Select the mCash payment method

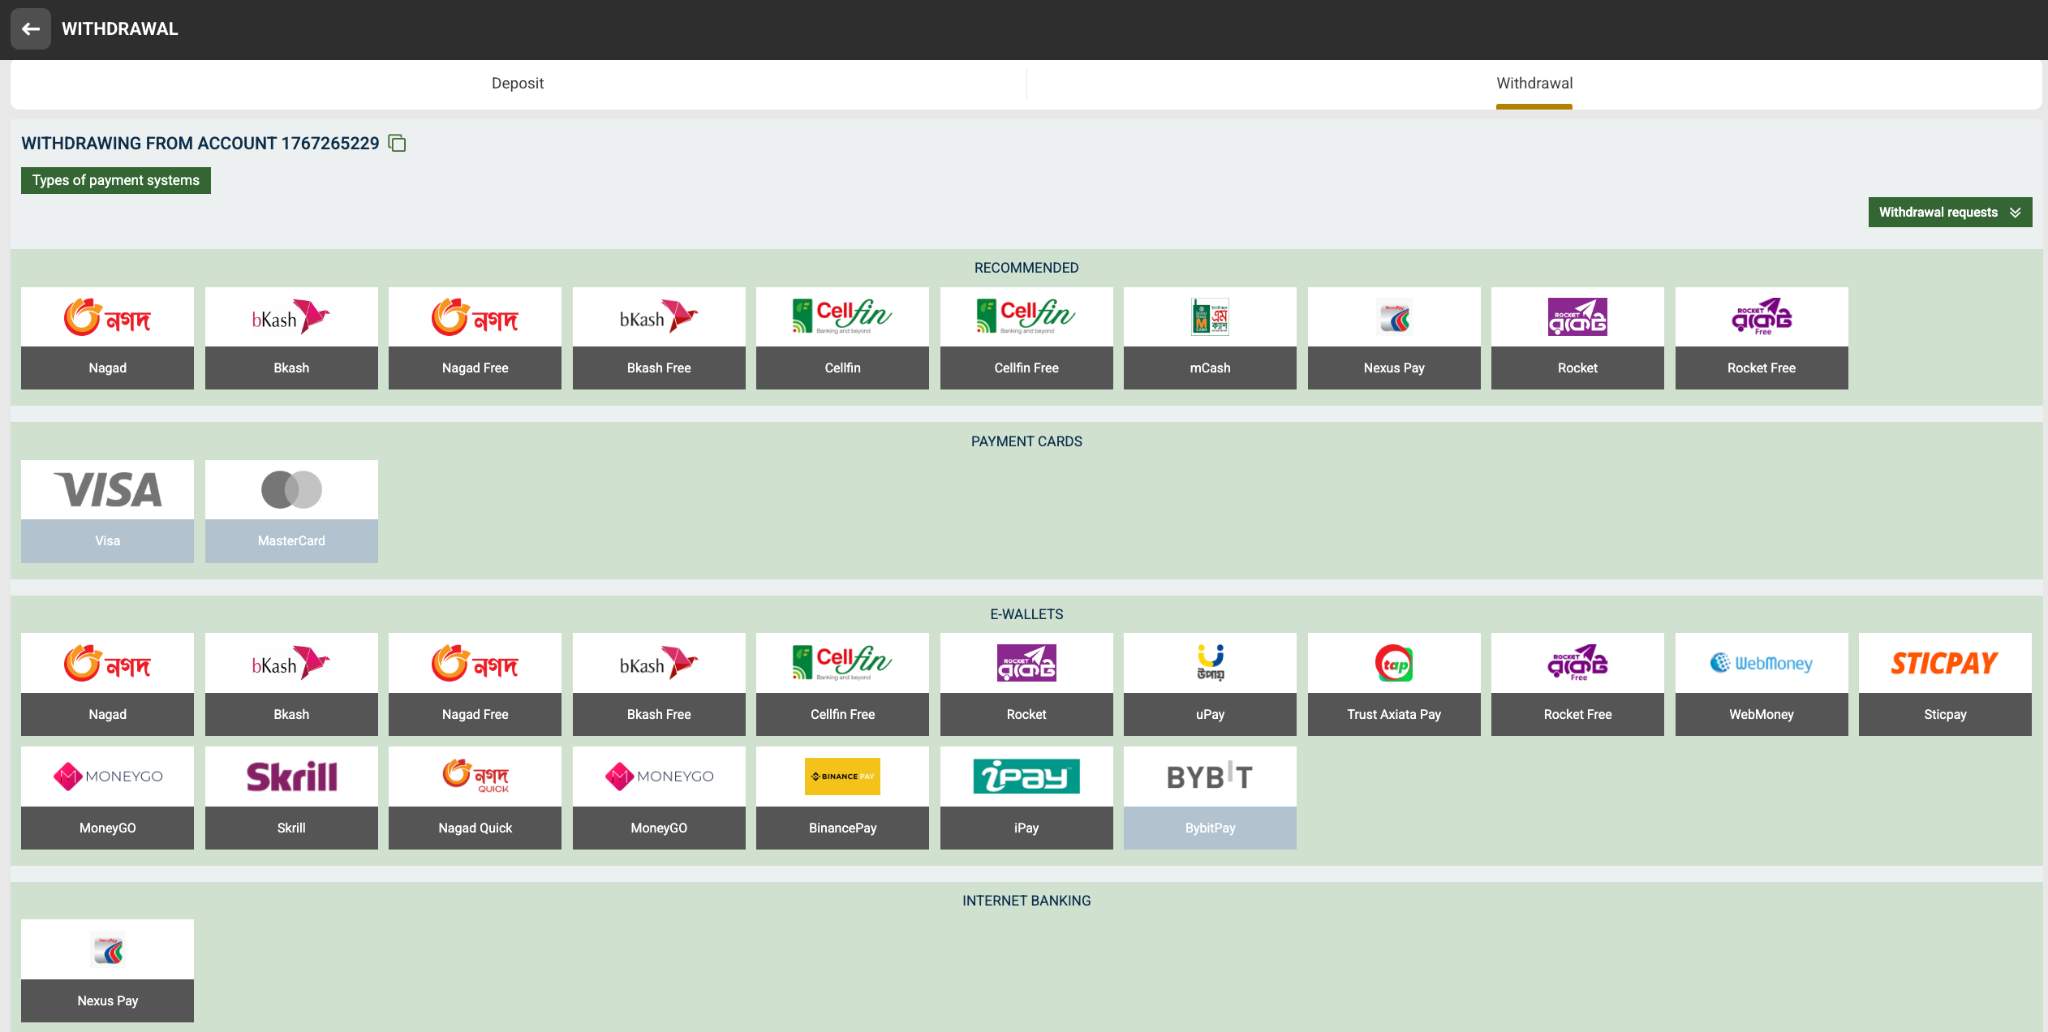coord(1210,338)
